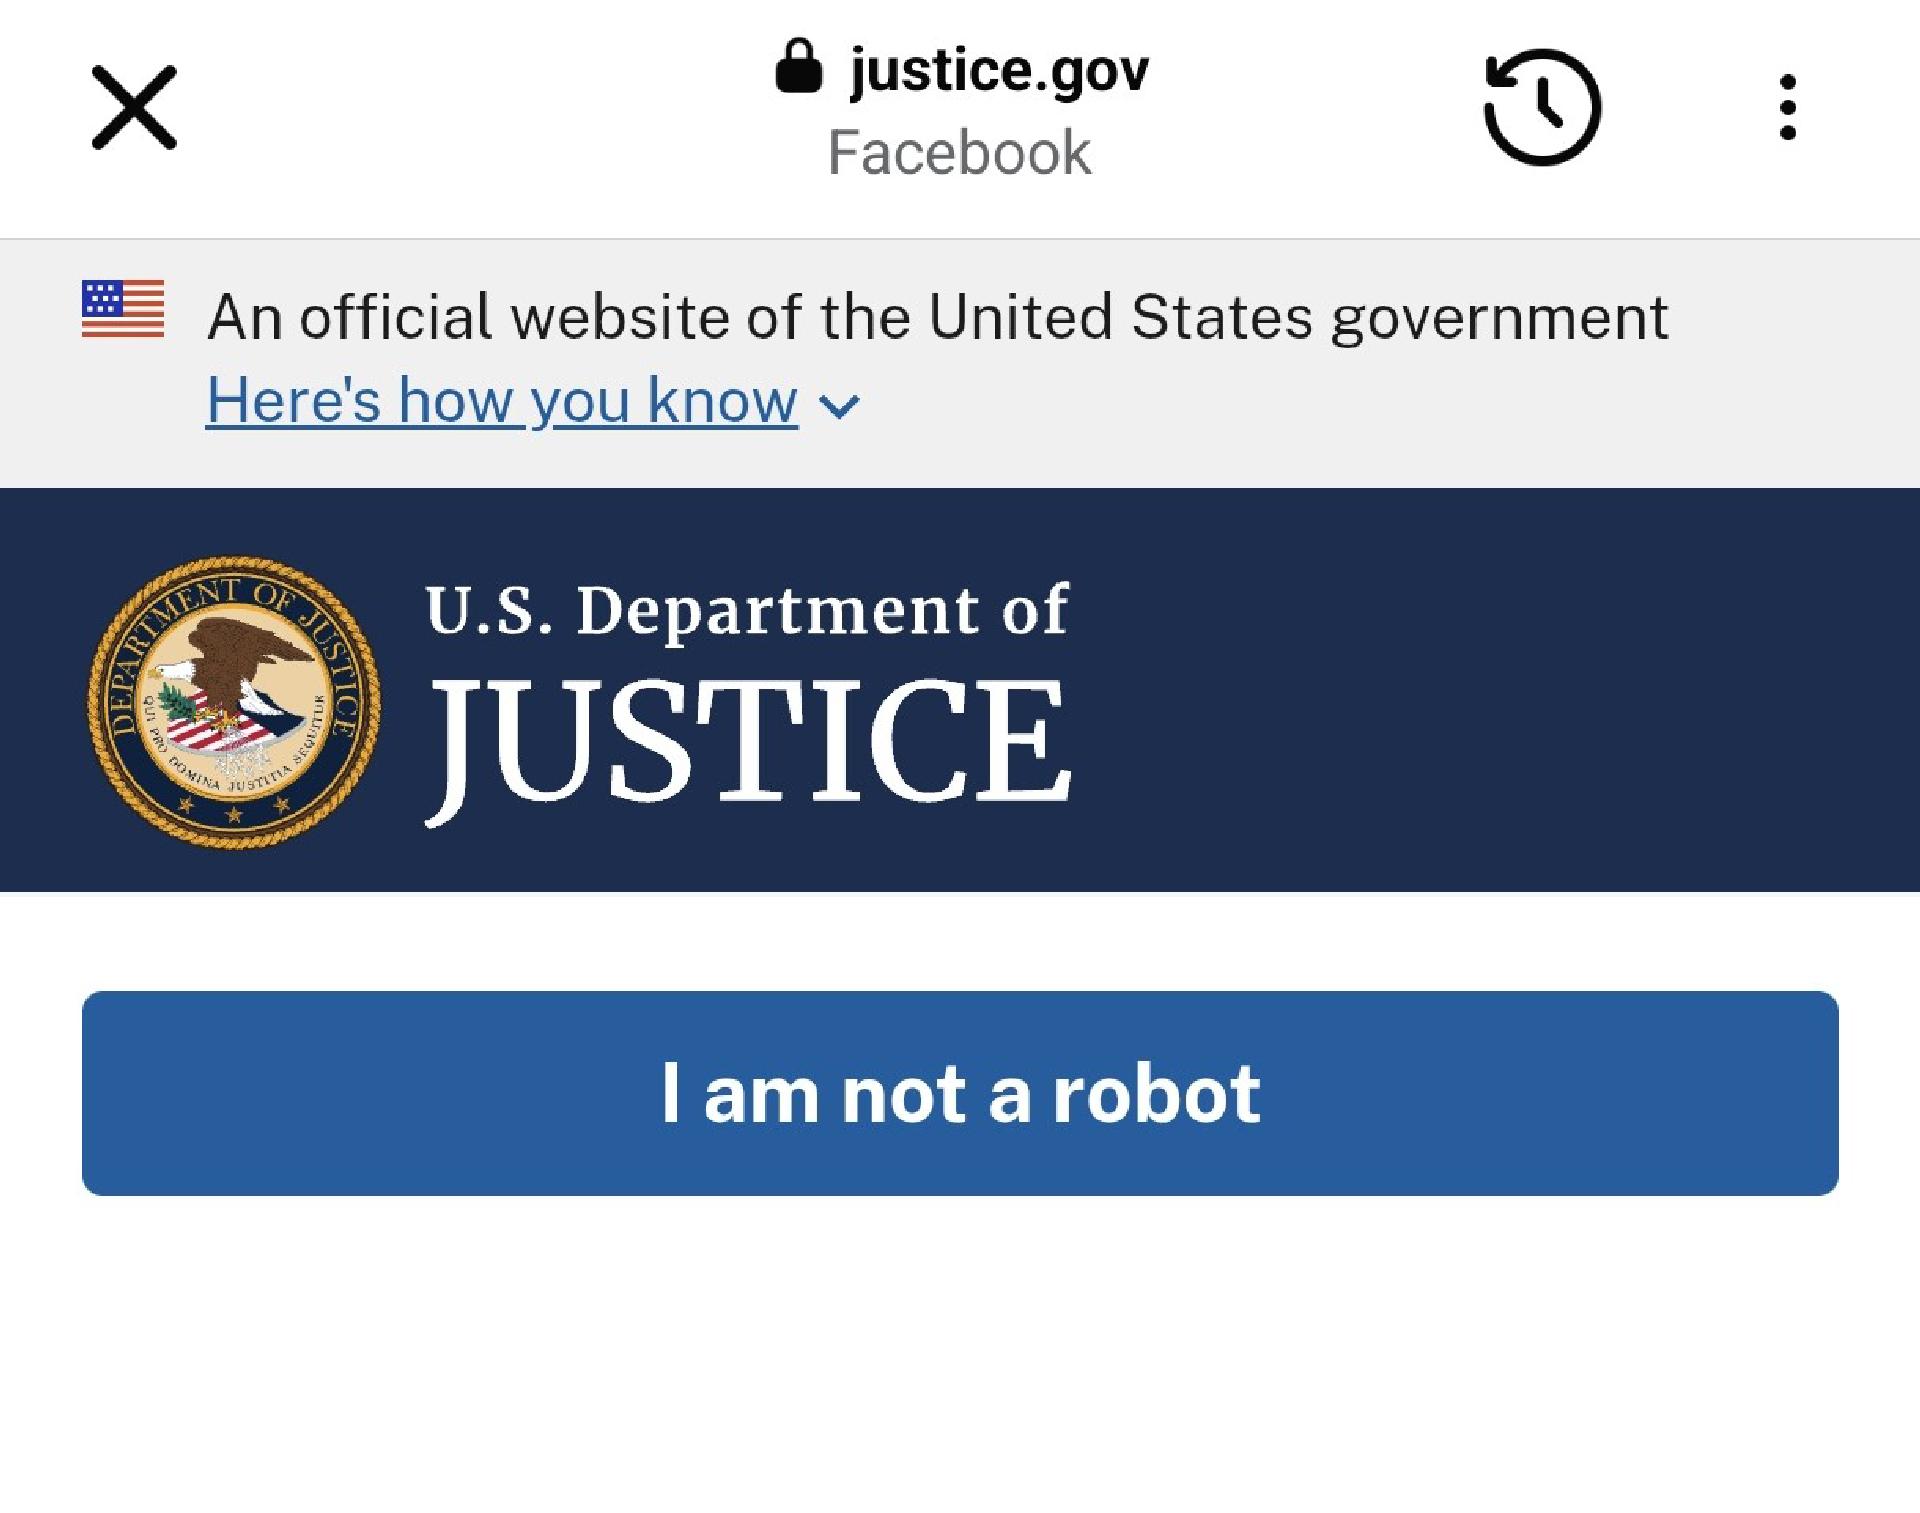1920x1513 pixels.
Task: Click the Department of Justice seal
Action: click(234, 702)
